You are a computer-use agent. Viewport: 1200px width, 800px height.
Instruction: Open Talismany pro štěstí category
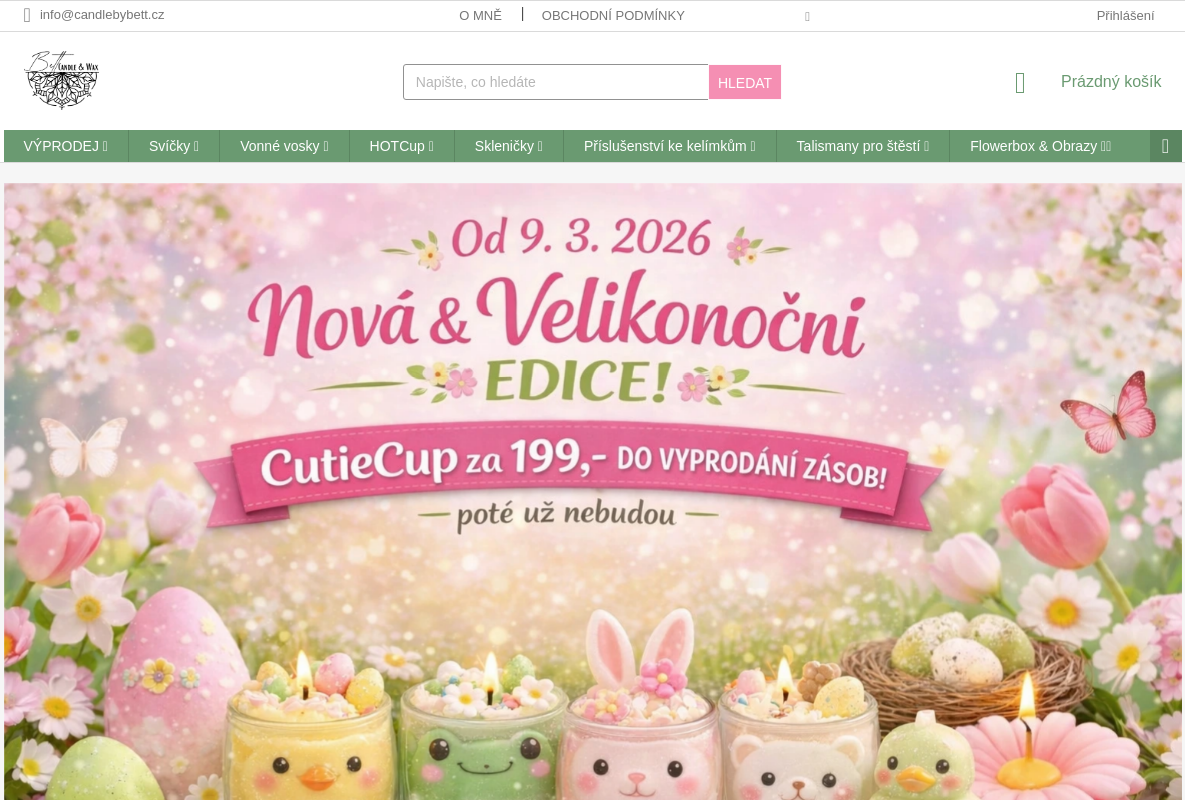[863, 146]
